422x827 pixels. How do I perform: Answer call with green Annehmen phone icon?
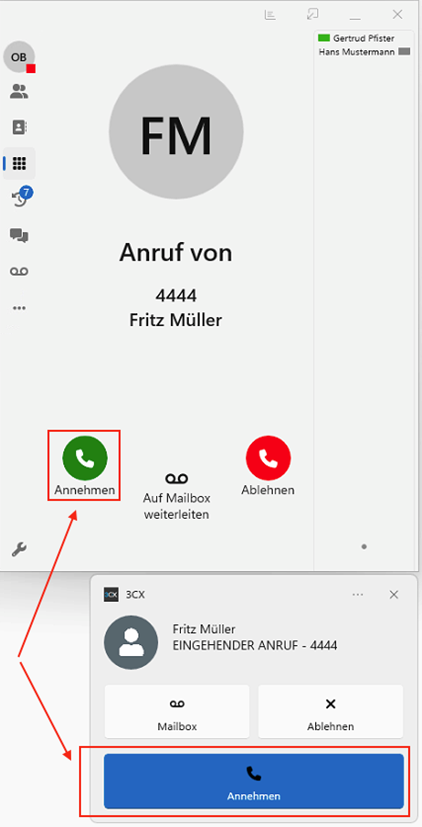pos(84,458)
